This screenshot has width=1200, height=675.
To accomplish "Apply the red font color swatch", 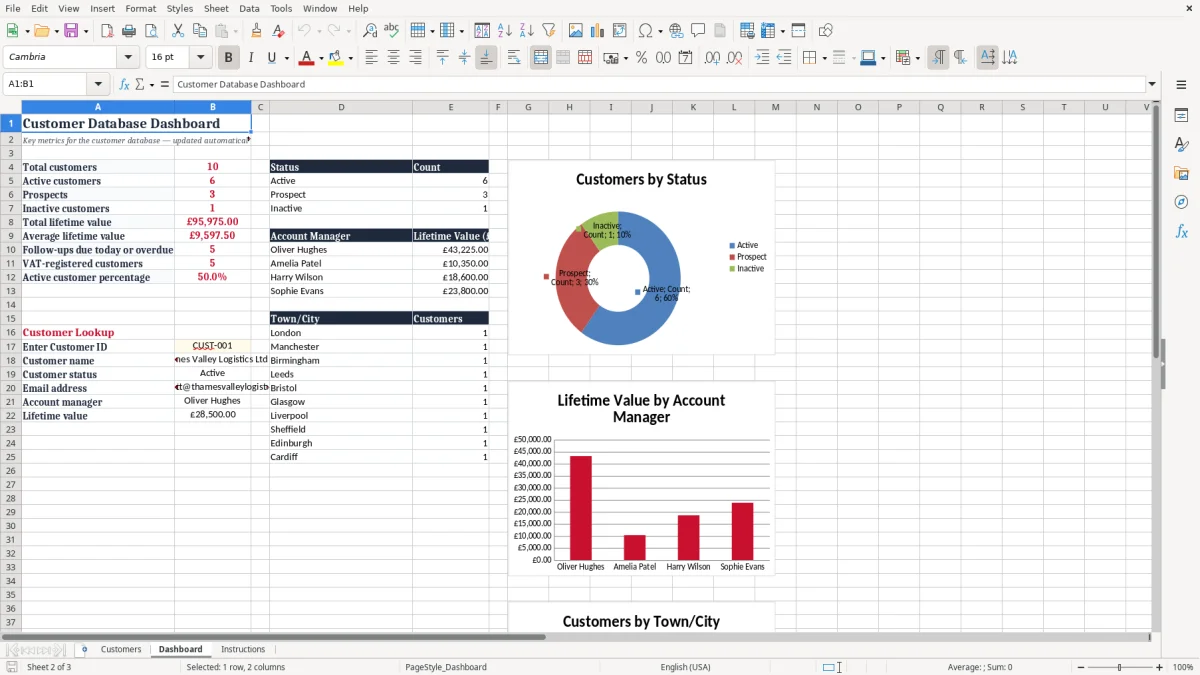I will tap(307, 58).
